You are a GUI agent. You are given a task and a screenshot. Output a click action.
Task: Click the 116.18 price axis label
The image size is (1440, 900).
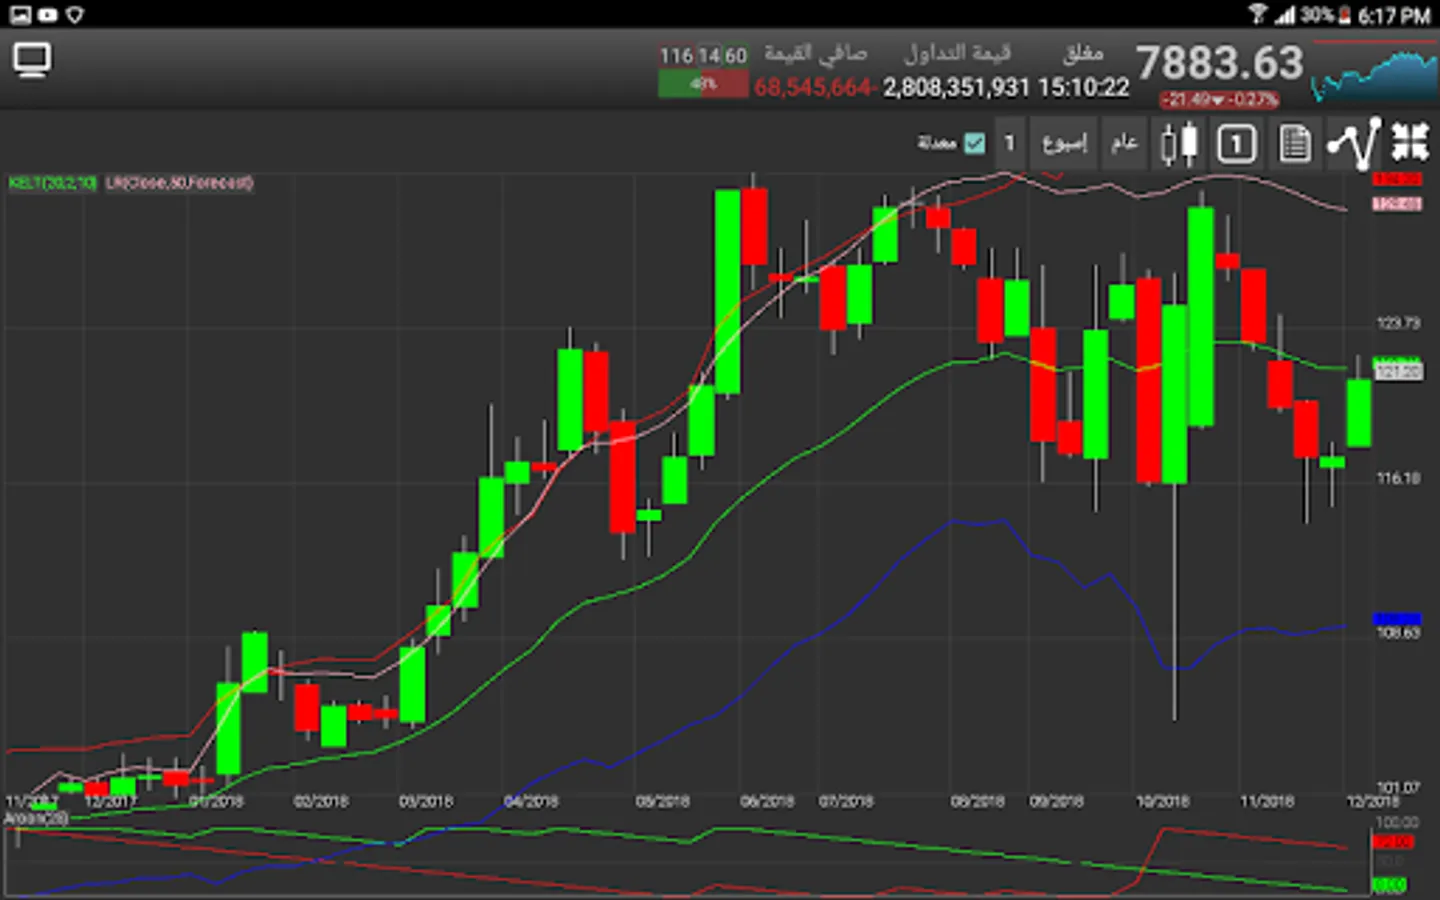[x=1398, y=478]
